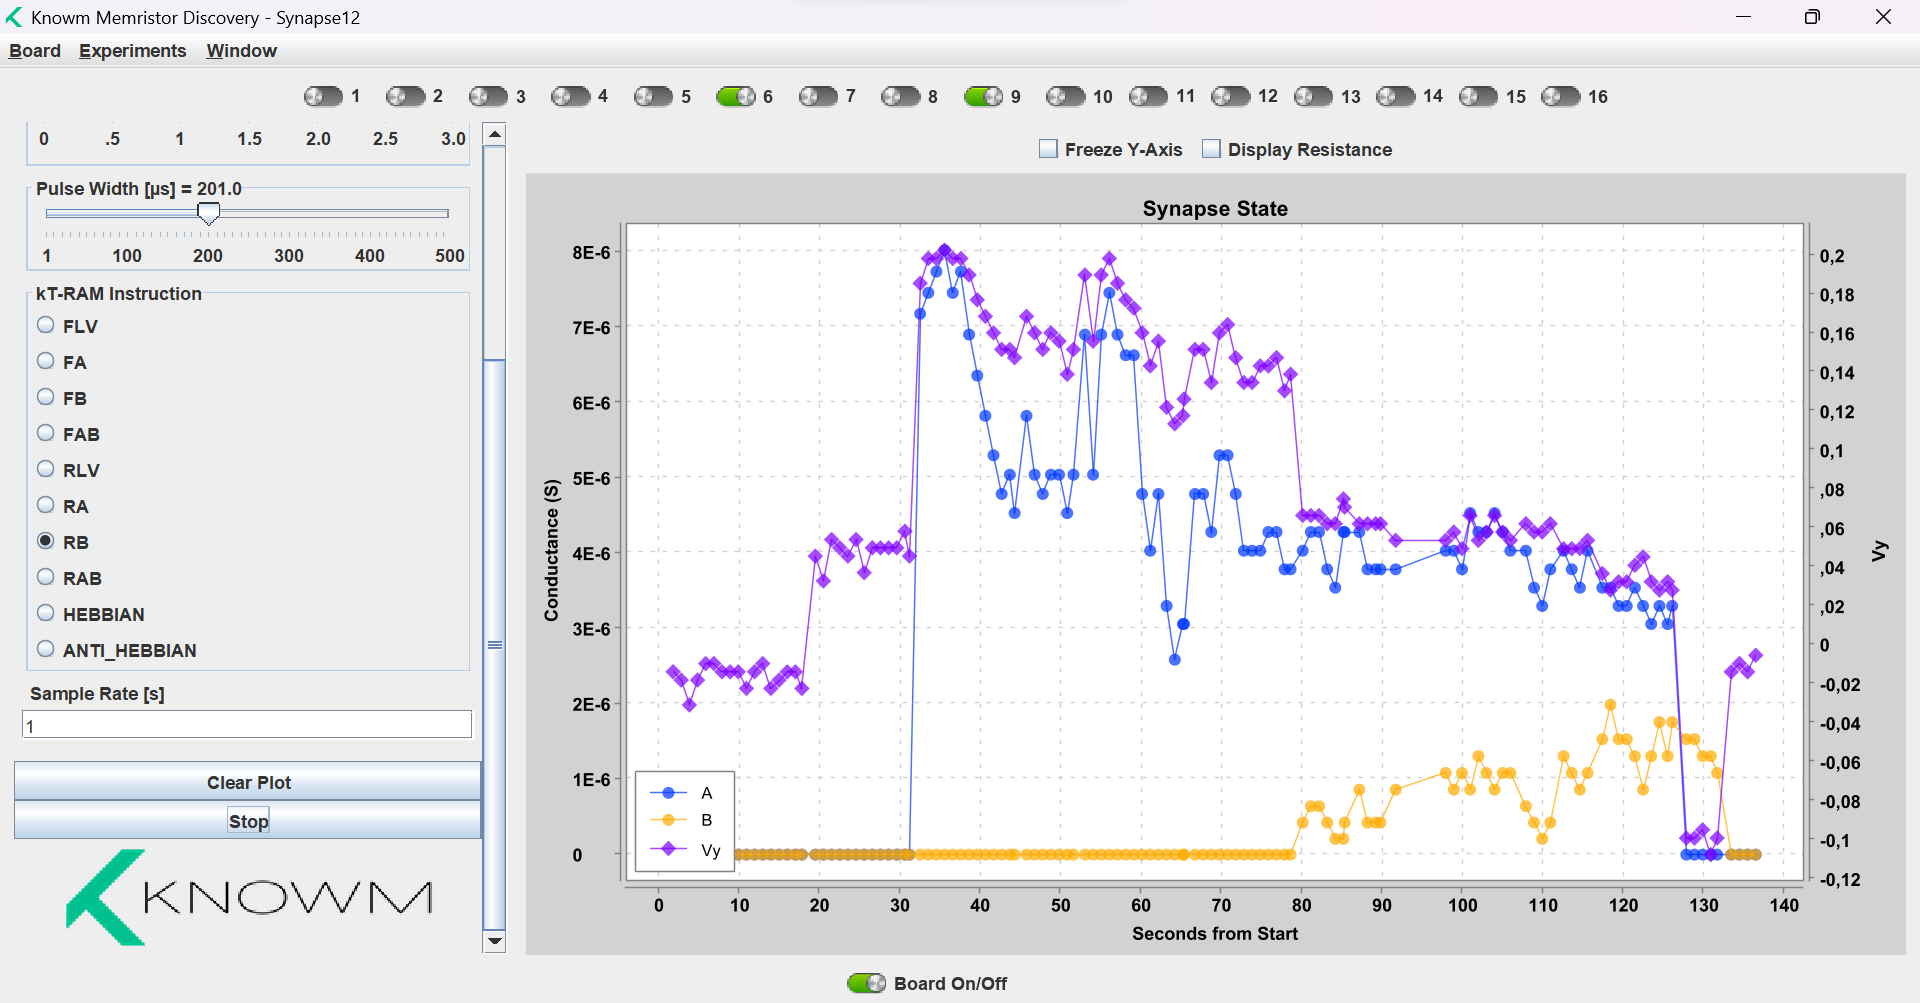This screenshot has height=1003, width=1920.
Task: Select the RA instruction
Action: 45,505
